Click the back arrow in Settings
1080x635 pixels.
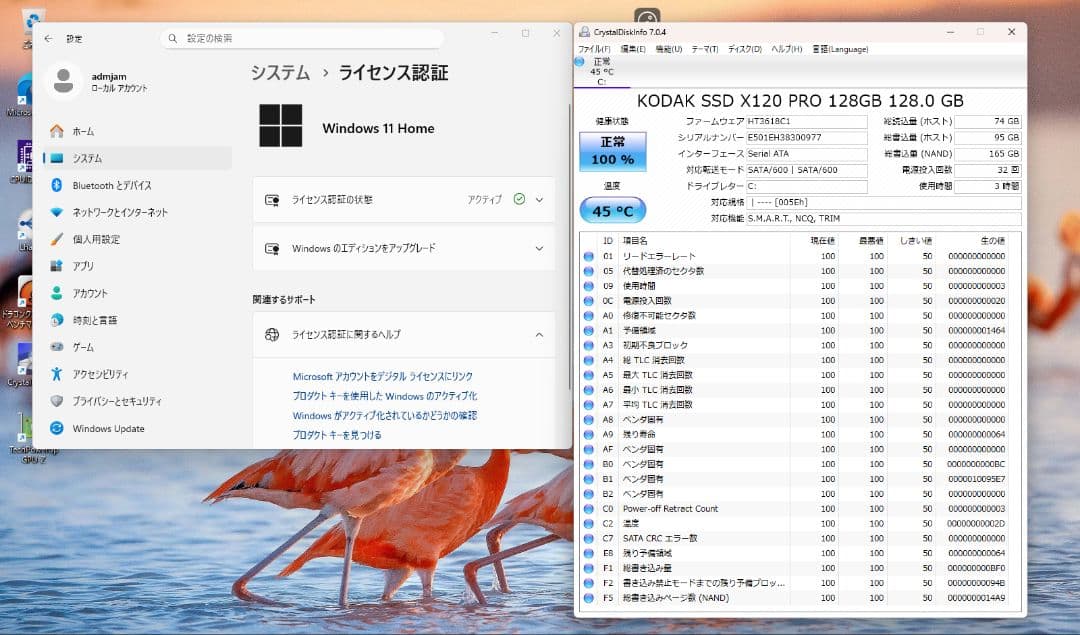[47, 37]
